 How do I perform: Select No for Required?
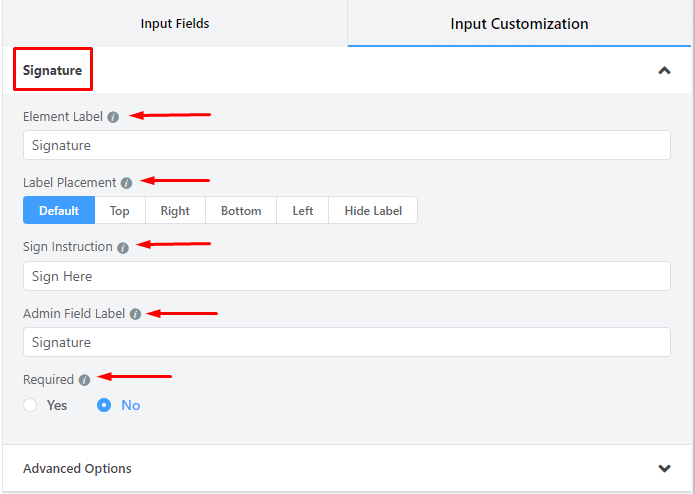104,405
